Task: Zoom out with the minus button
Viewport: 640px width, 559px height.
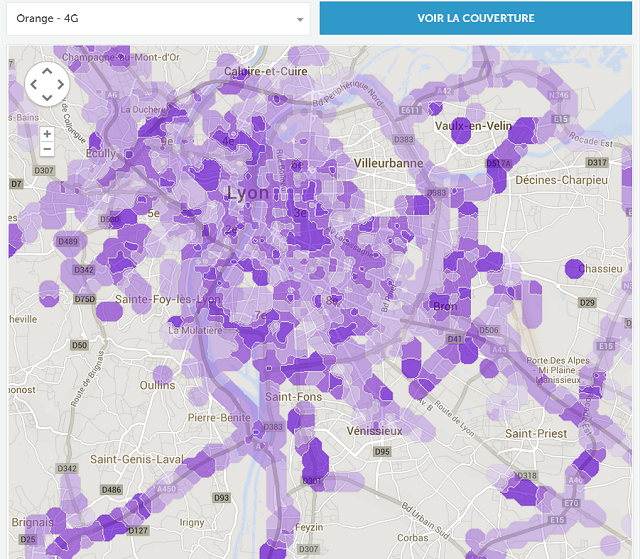Action: tap(47, 149)
